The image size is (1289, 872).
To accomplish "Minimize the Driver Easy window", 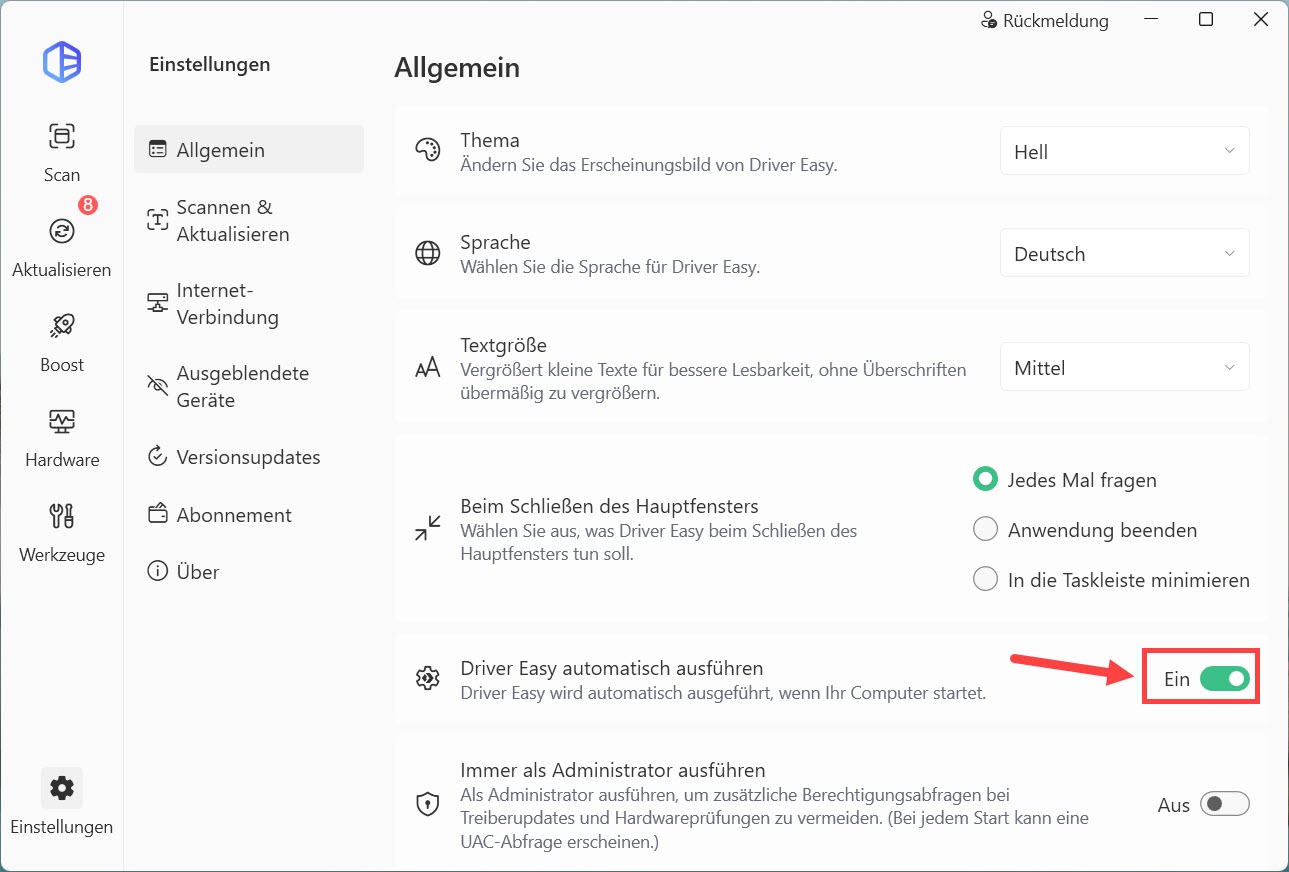I will [x=1152, y=20].
